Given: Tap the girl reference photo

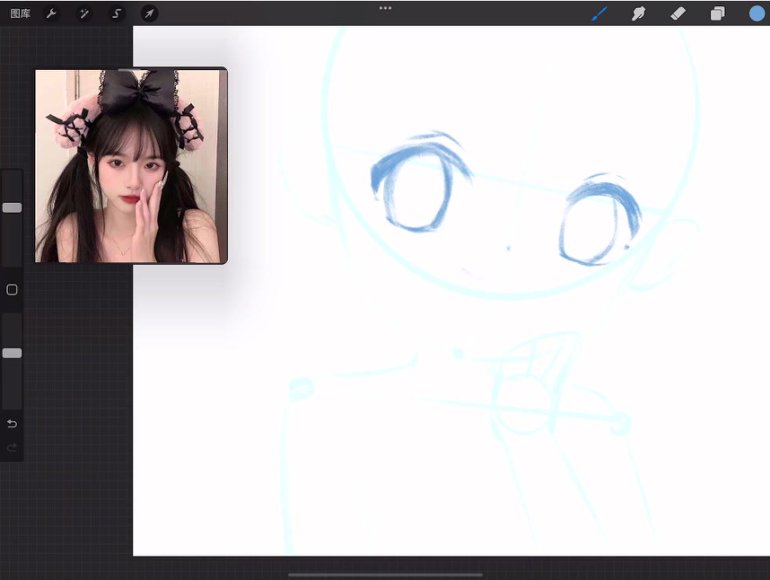Looking at the screenshot, I should pos(131,166).
